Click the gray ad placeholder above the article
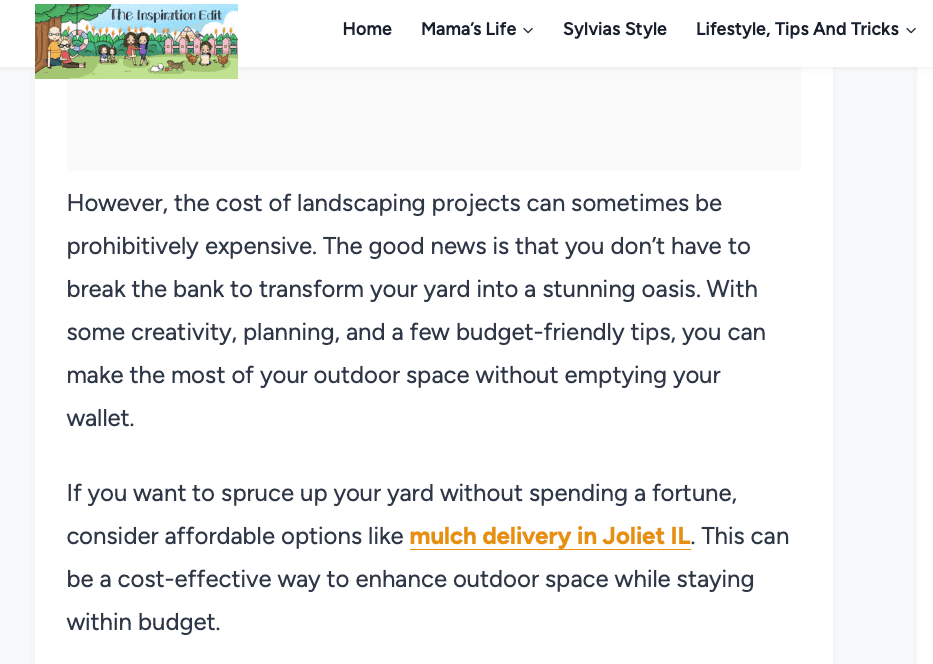 coord(433,120)
